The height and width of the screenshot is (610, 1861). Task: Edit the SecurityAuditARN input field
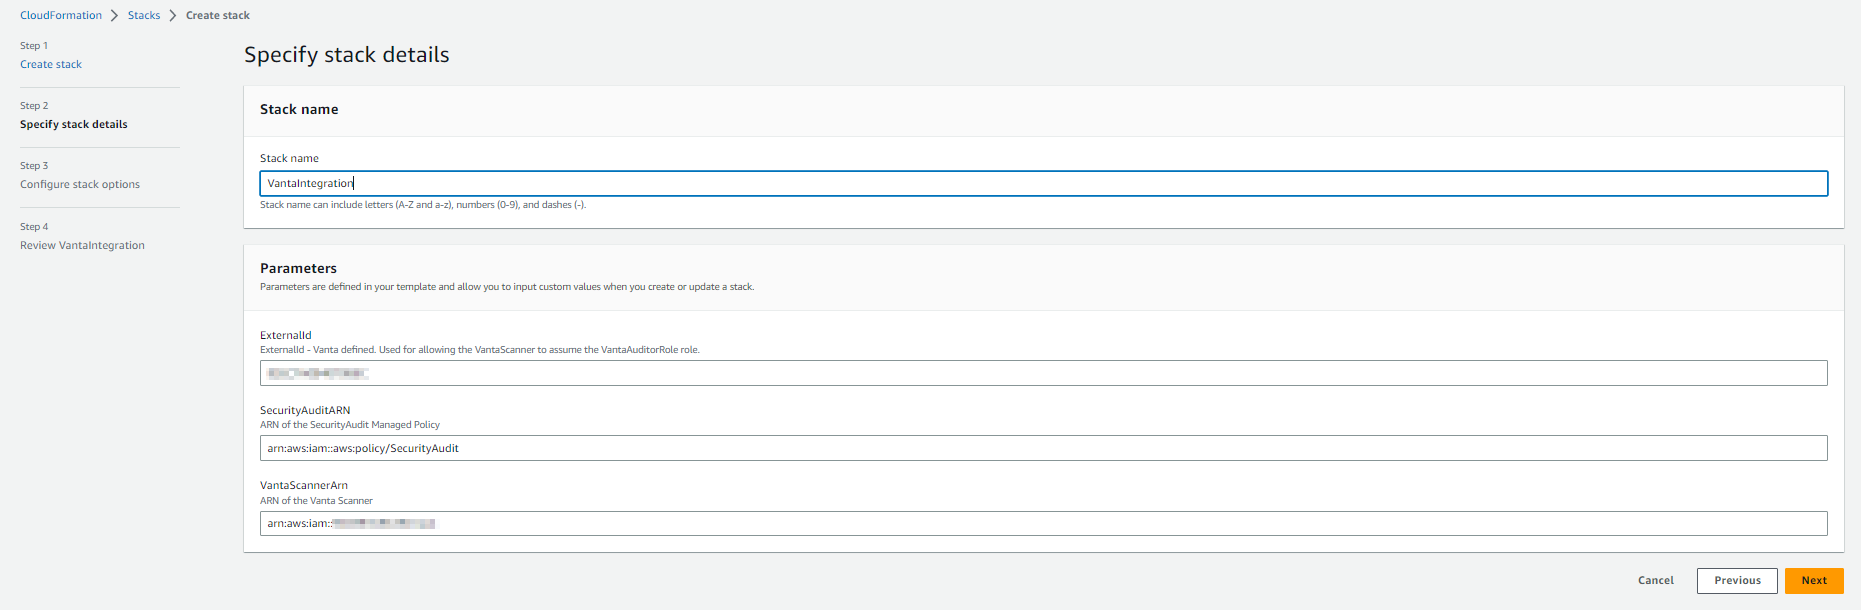point(1044,448)
